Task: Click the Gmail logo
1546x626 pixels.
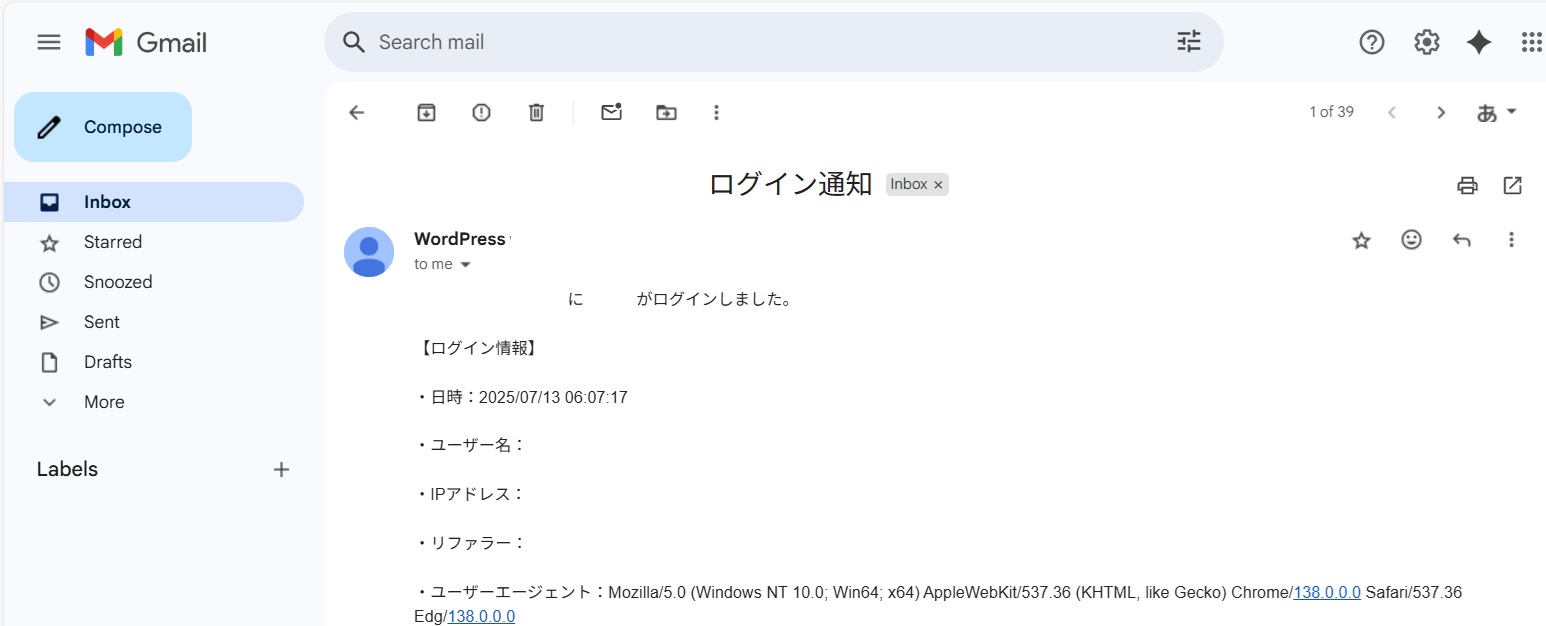Action: (146, 42)
